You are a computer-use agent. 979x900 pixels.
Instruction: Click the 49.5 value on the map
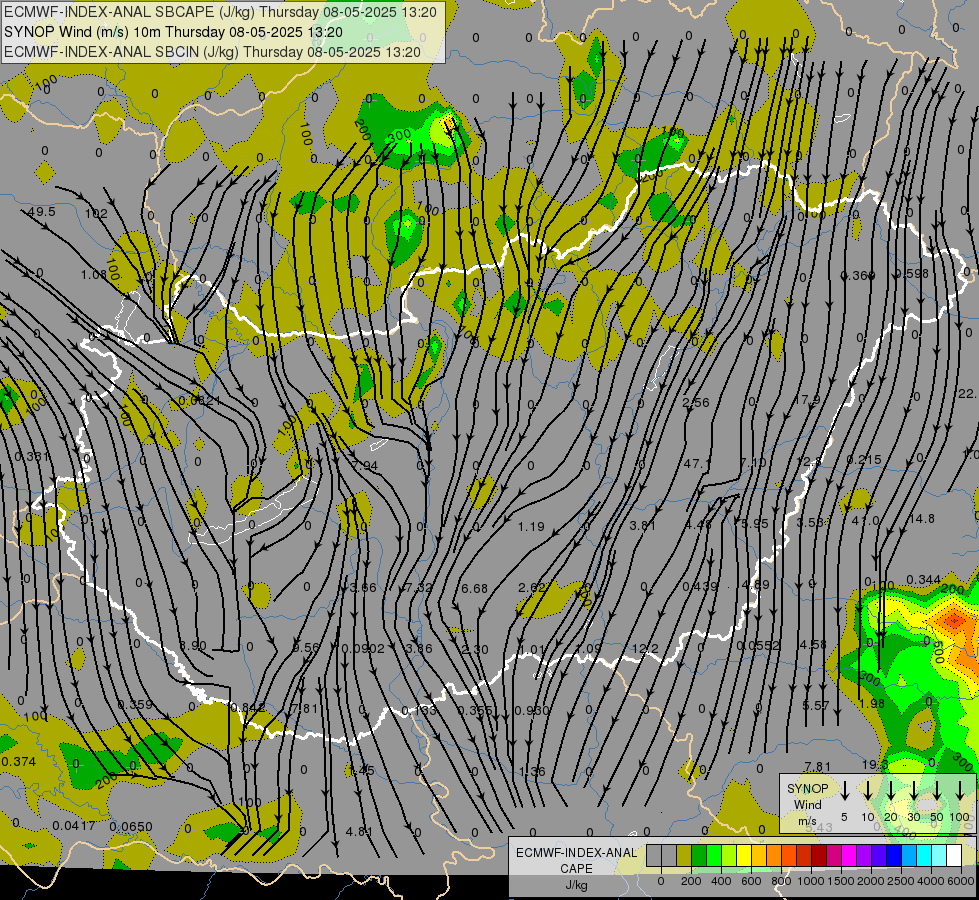pyautogui.click(x=42, y=212)
